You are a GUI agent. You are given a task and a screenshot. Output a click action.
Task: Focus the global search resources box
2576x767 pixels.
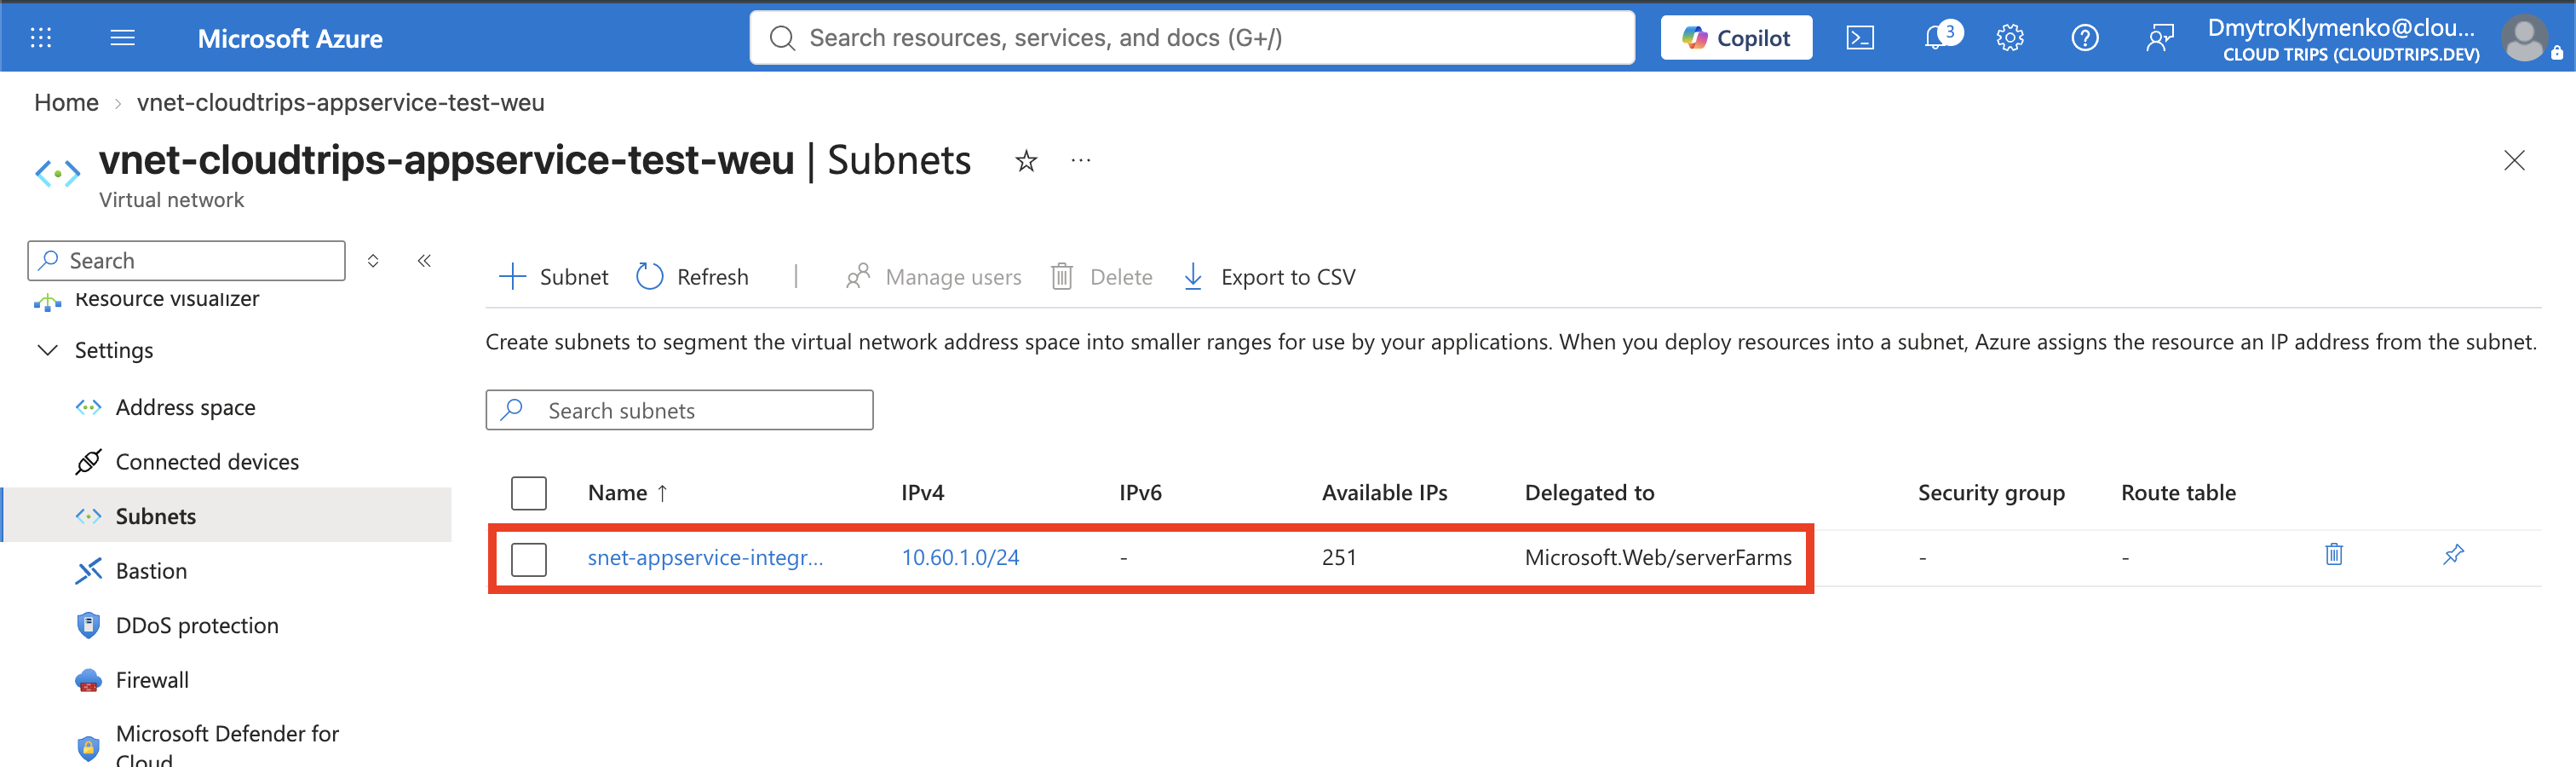click(x=1192, y=38)
